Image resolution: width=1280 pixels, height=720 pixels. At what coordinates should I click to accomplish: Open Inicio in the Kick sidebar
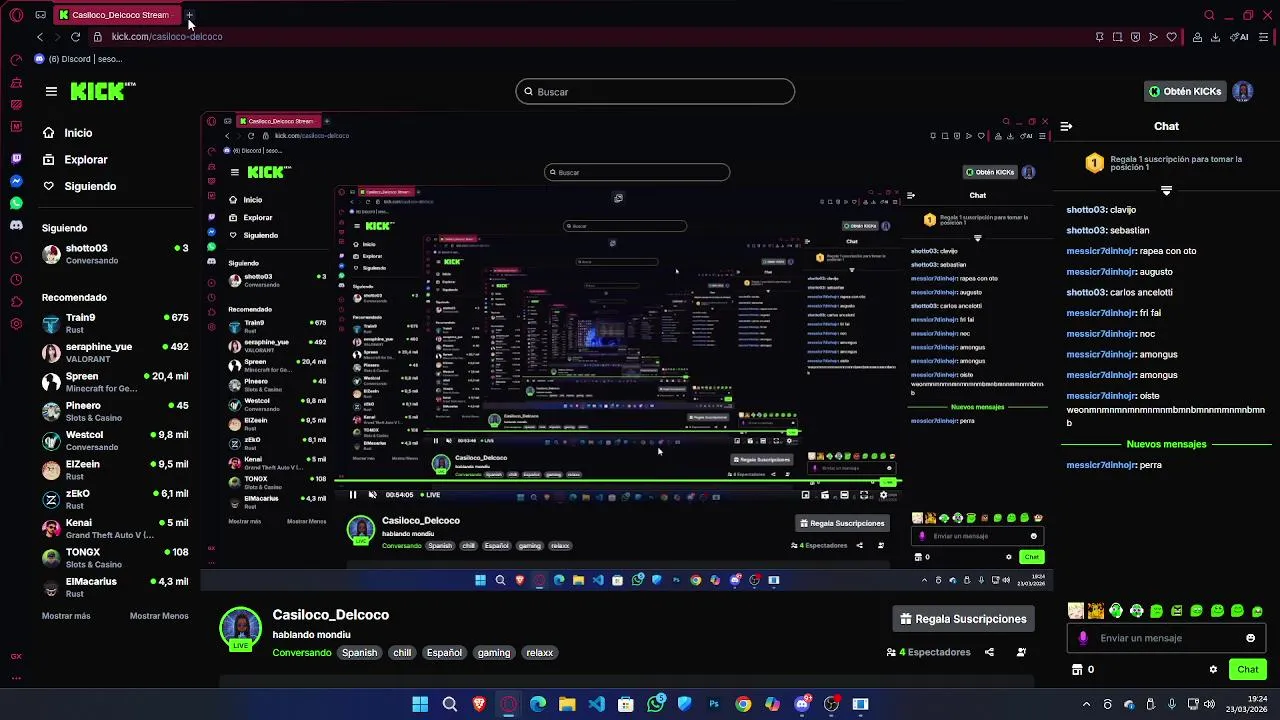tap(67, 133)
